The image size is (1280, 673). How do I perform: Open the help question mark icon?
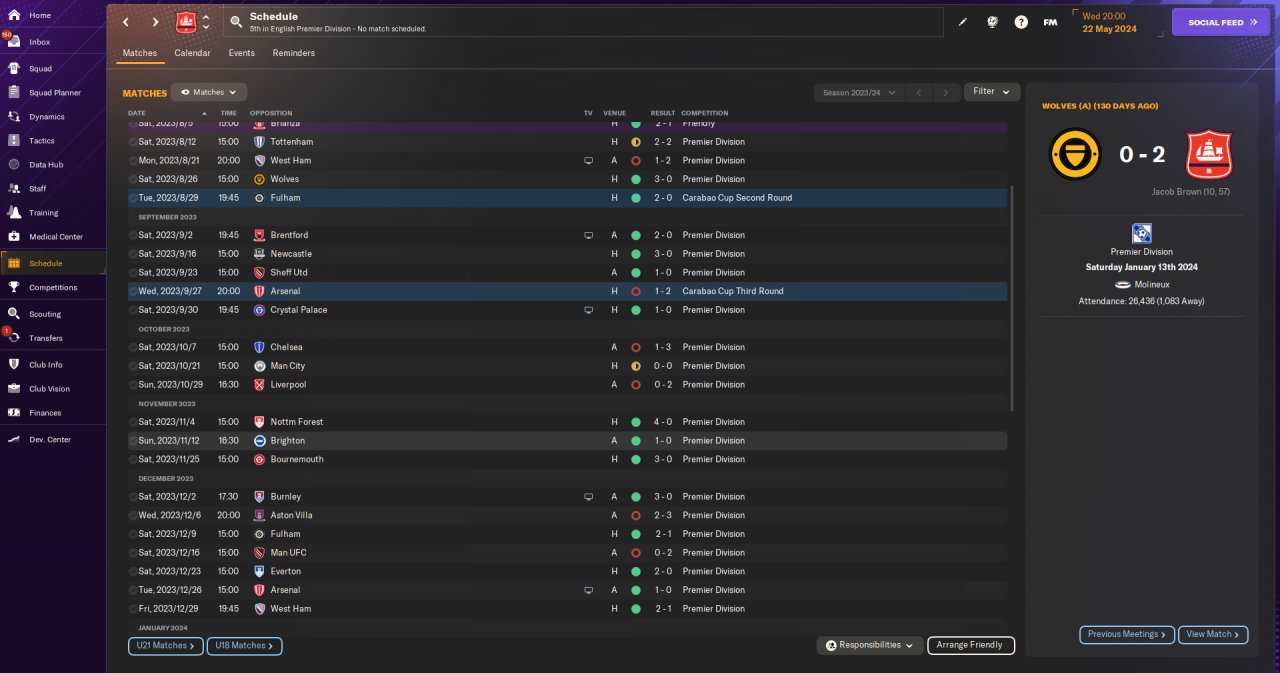click(1021, 21)
